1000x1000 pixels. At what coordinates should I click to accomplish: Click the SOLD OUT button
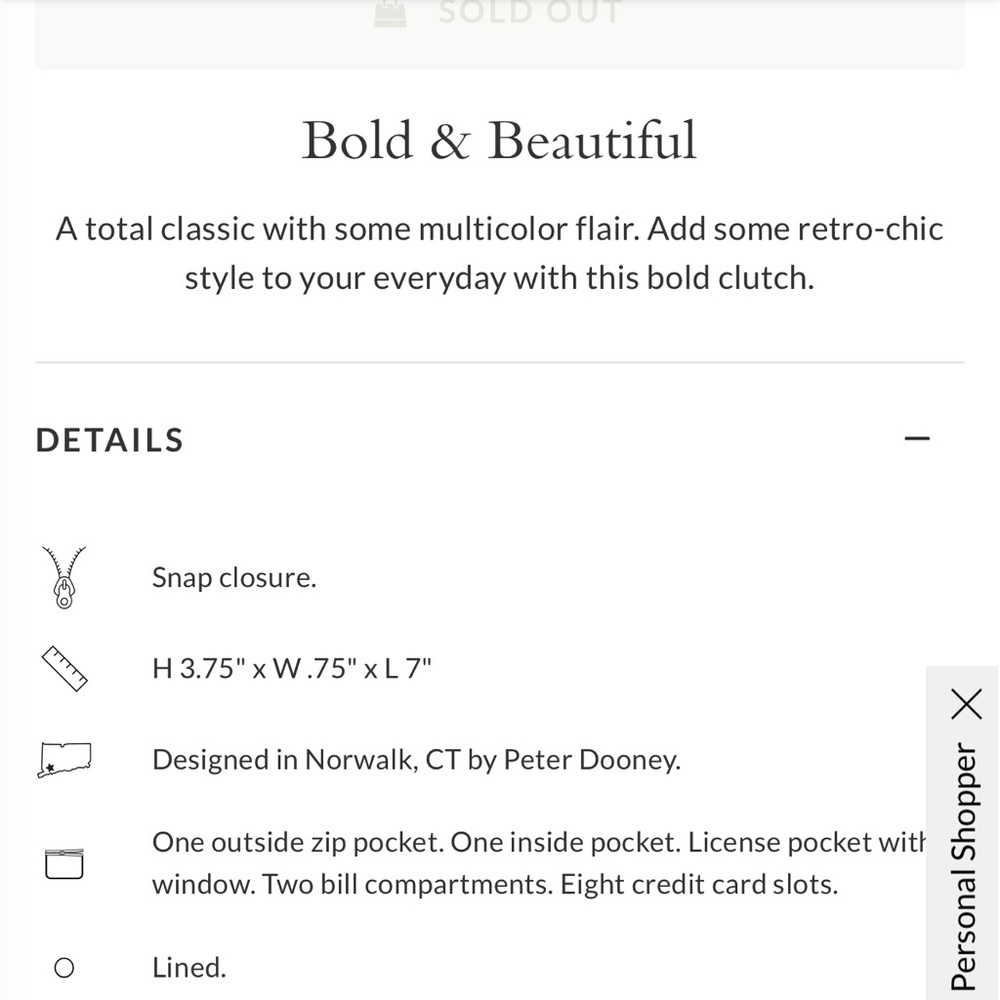point(499,33)
